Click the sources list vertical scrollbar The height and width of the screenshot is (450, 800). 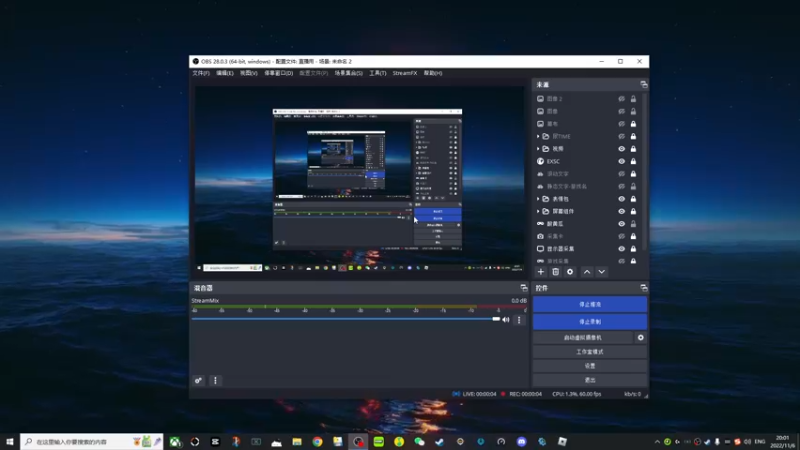click(645, 171)
